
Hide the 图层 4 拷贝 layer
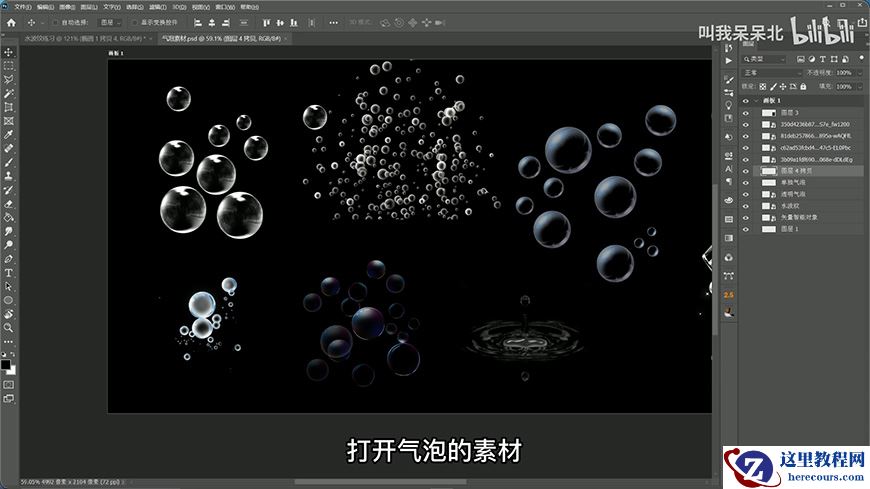pos(746,171)
